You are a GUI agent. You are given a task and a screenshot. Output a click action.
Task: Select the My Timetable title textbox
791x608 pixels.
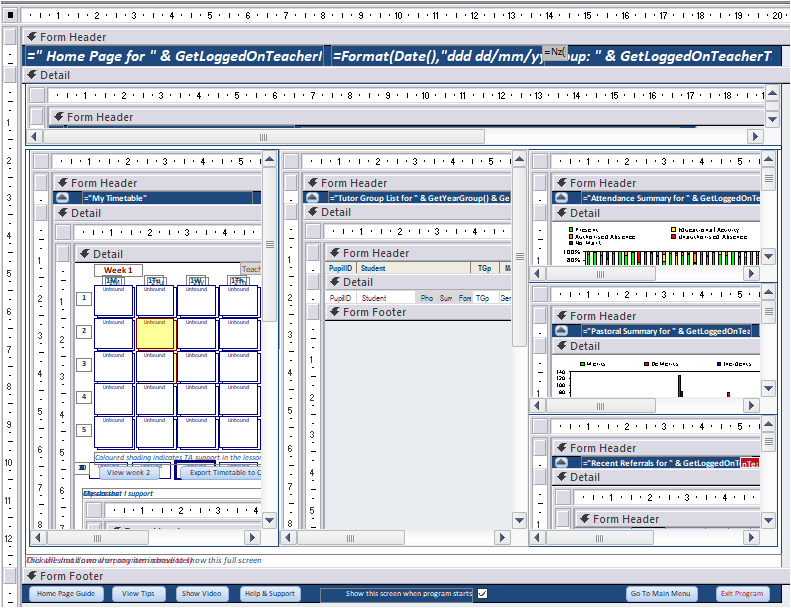coord(167,198)
